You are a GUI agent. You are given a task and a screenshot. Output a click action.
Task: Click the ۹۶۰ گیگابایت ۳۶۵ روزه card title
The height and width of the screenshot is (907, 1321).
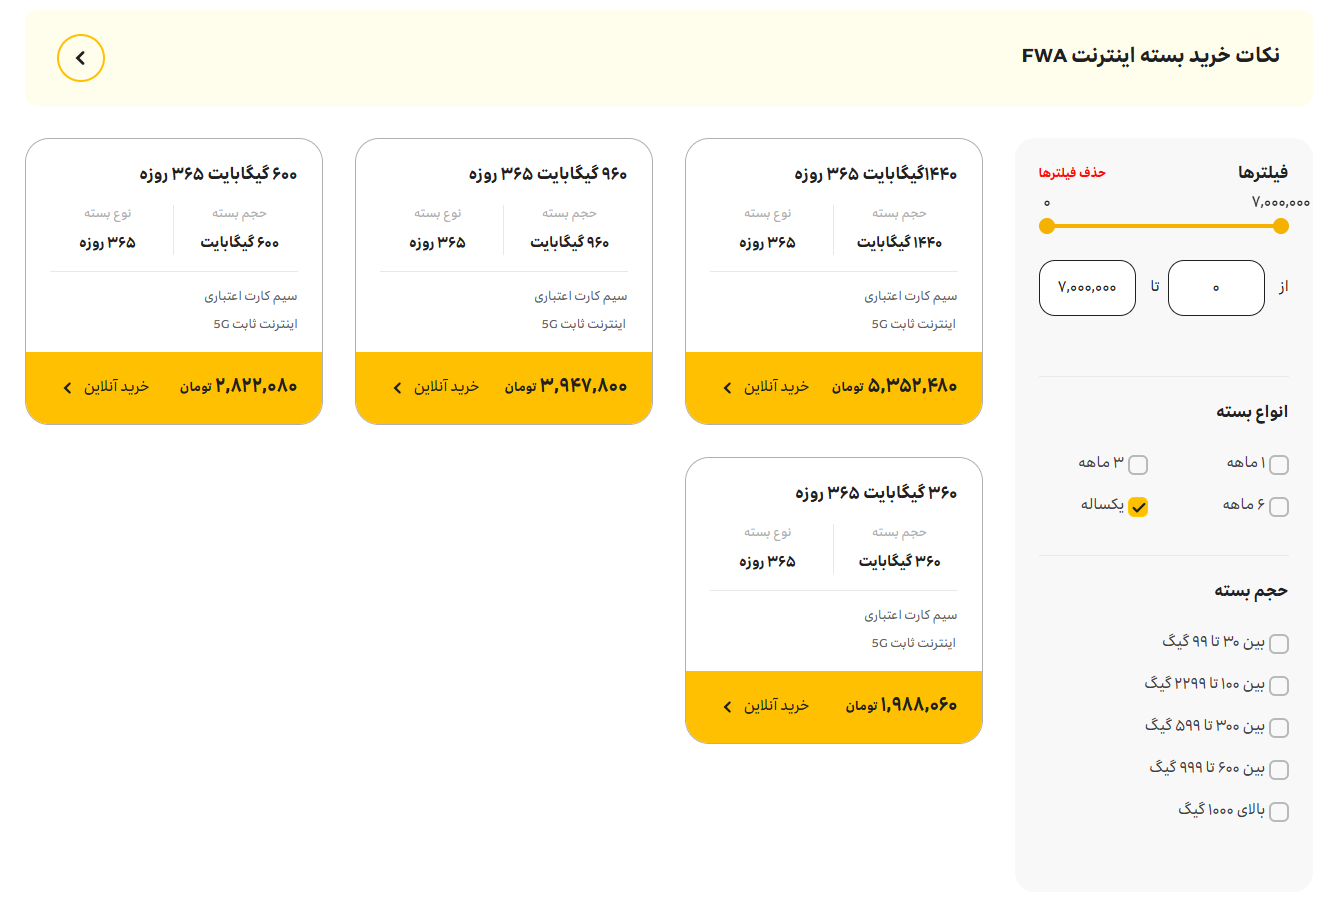pyautogui.click(x=548, y=174)
